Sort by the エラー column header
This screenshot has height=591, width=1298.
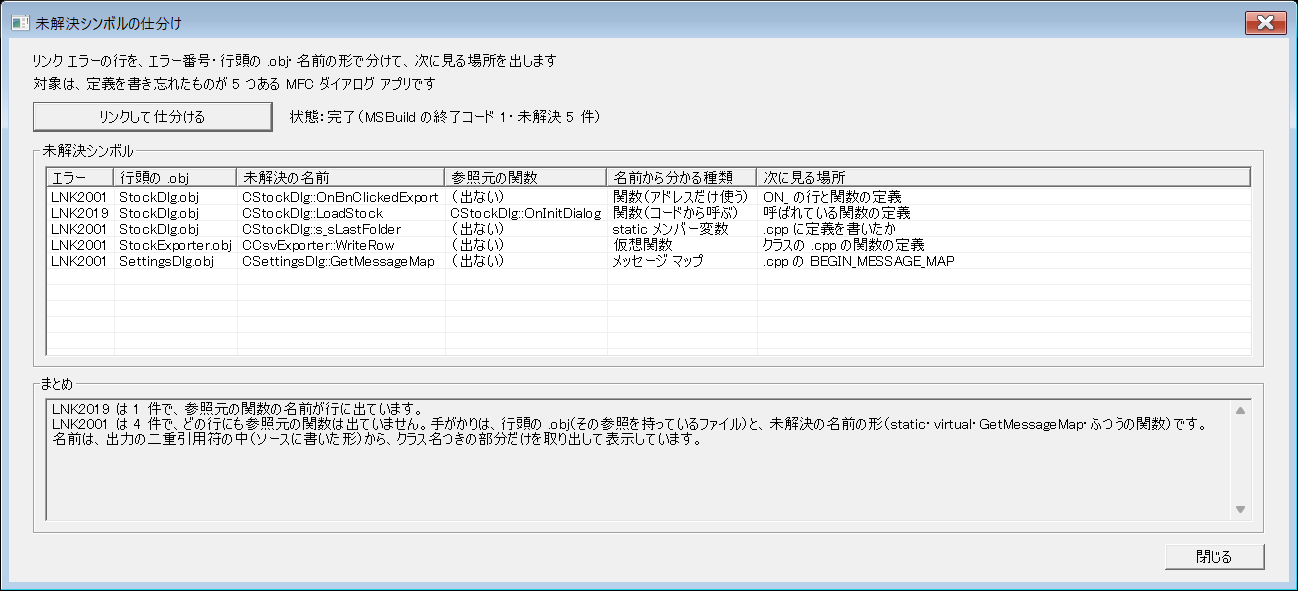click(x=80, y=177)
